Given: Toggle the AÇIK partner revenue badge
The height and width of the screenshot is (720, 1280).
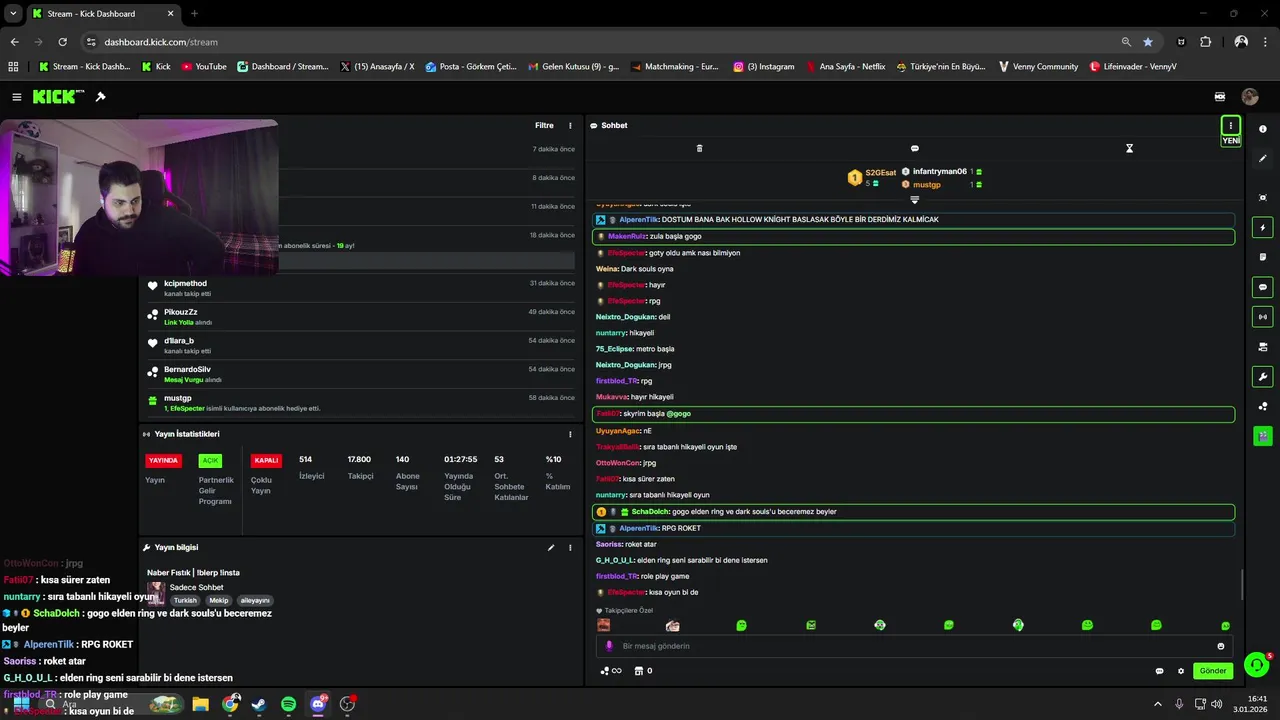Looking at the screenshot, I should (210, 460).
